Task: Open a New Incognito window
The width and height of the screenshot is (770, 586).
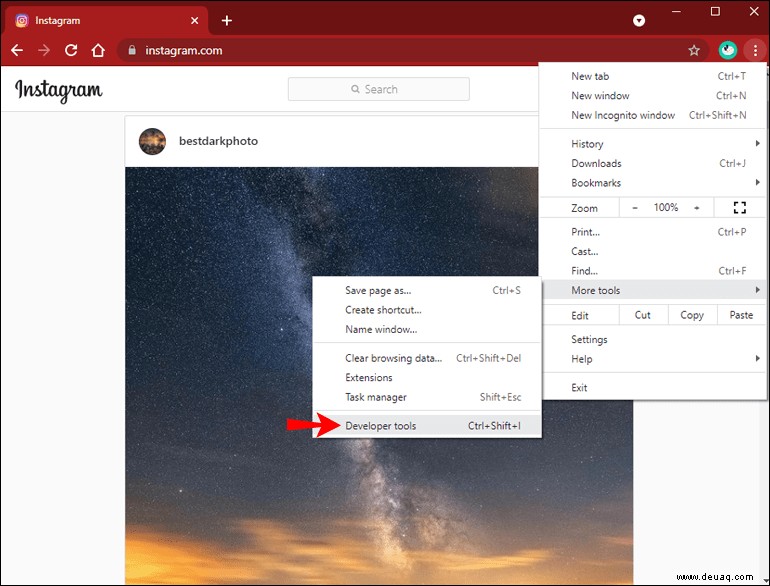Action: click(653, 115)
